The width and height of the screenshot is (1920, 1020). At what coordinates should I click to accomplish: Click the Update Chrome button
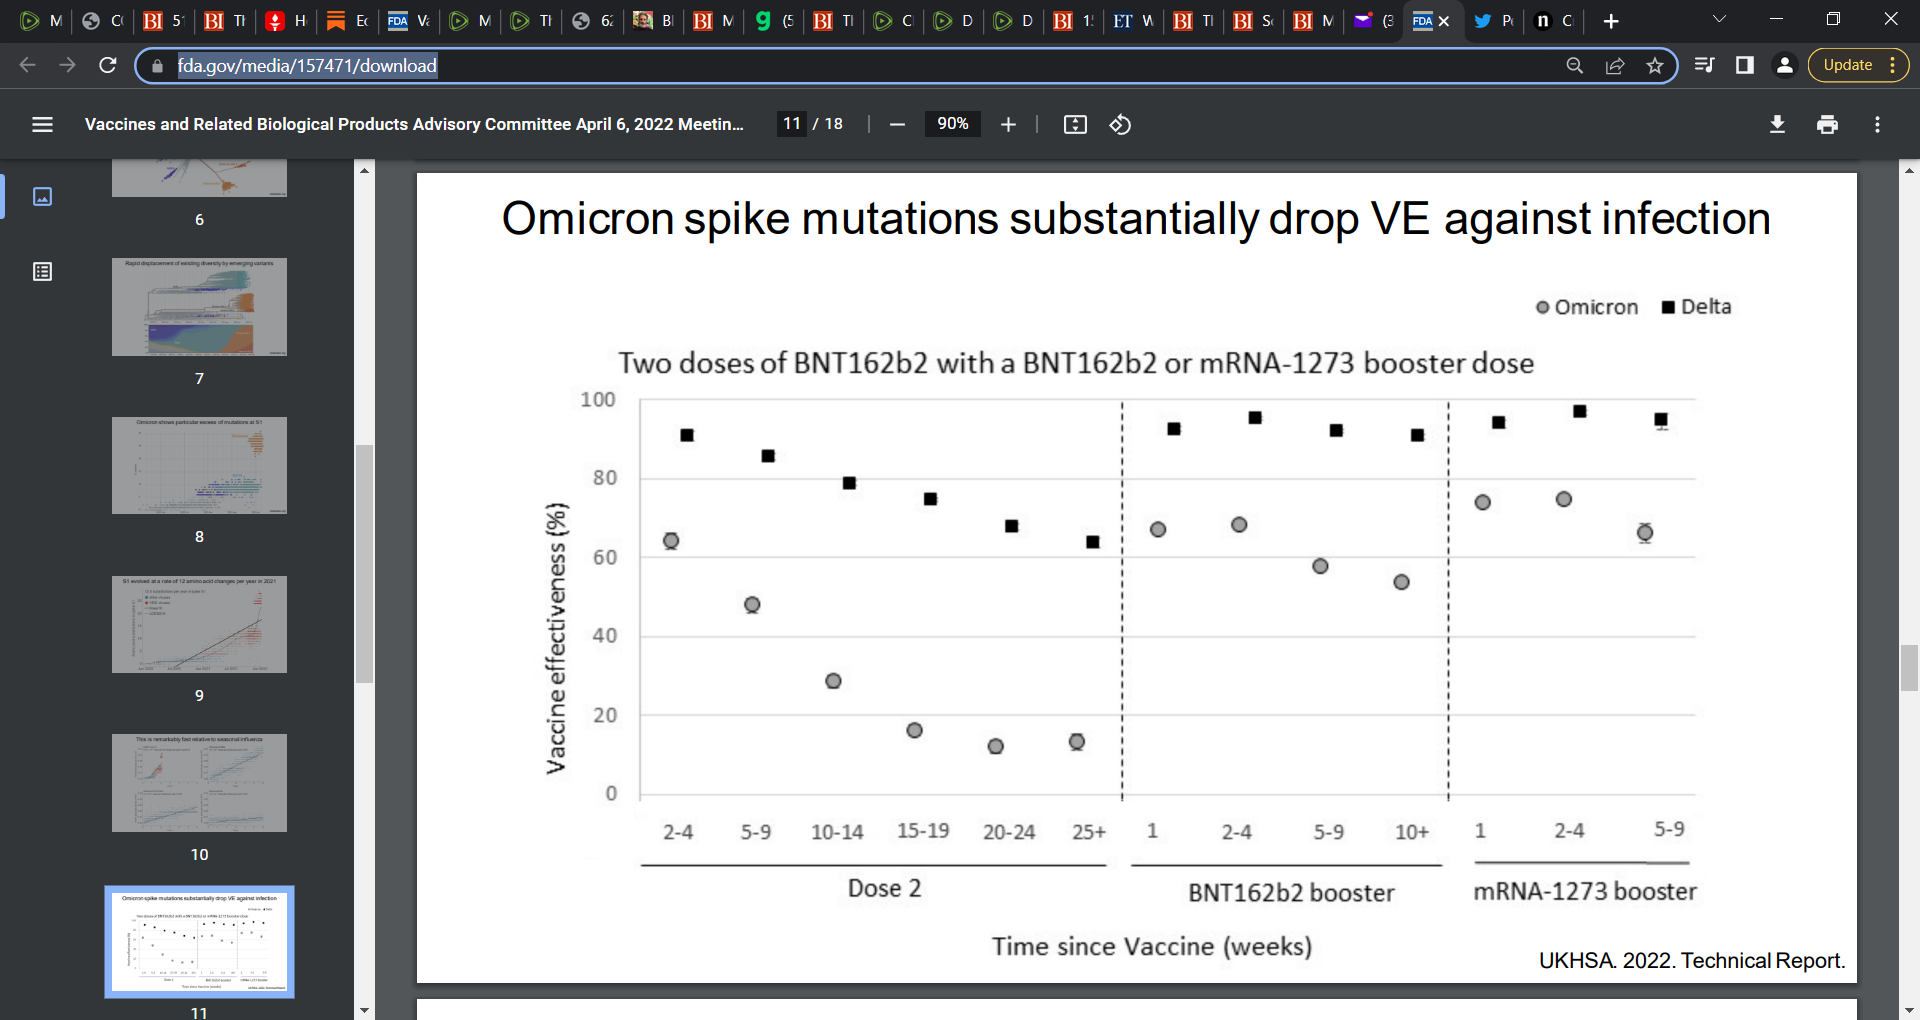point(1858,65)
